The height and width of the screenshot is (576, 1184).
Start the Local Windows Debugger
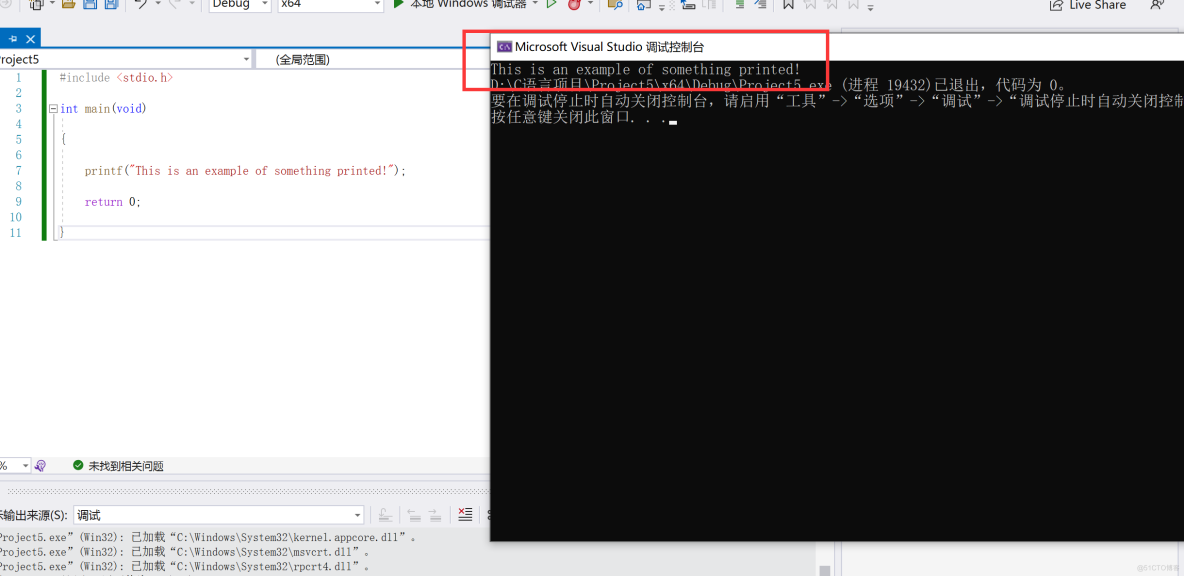click(460, 4)
